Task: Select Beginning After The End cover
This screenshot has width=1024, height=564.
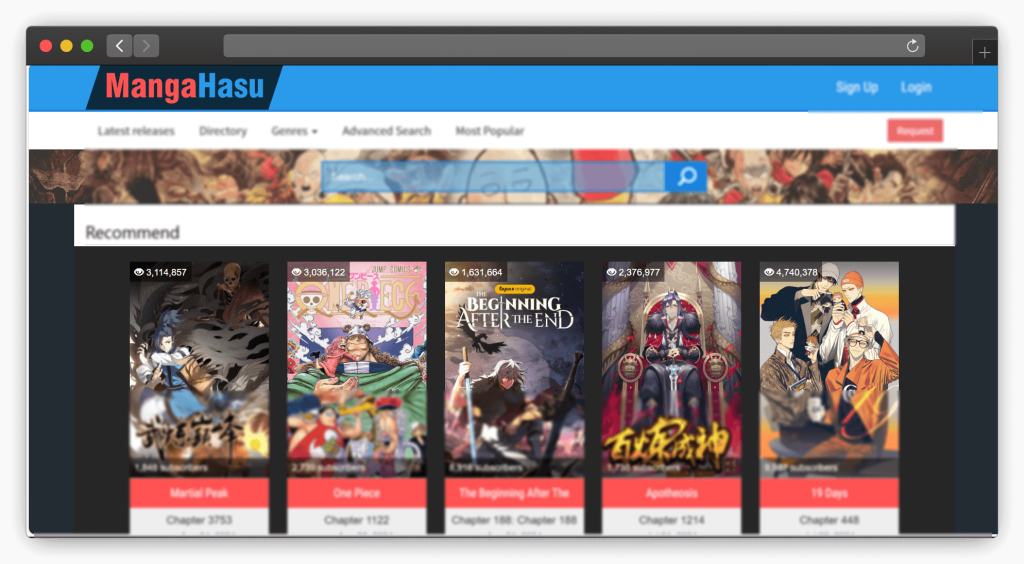Action: coord(514,369)
